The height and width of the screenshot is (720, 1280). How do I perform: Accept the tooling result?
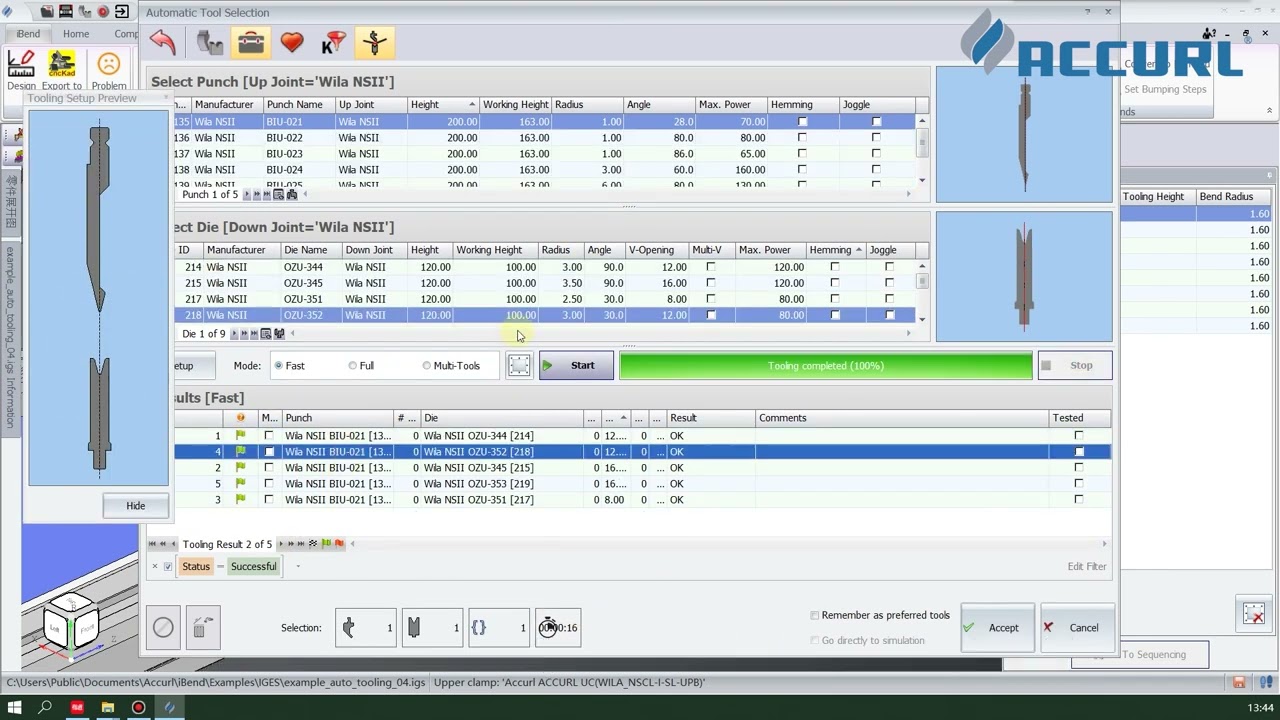coord(996,628)
